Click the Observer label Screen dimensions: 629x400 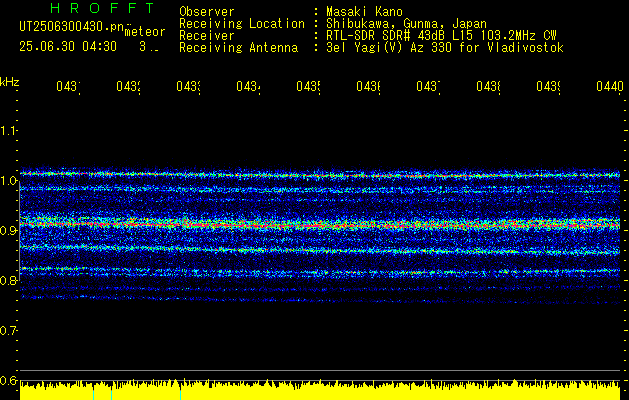tap(207, 12)
